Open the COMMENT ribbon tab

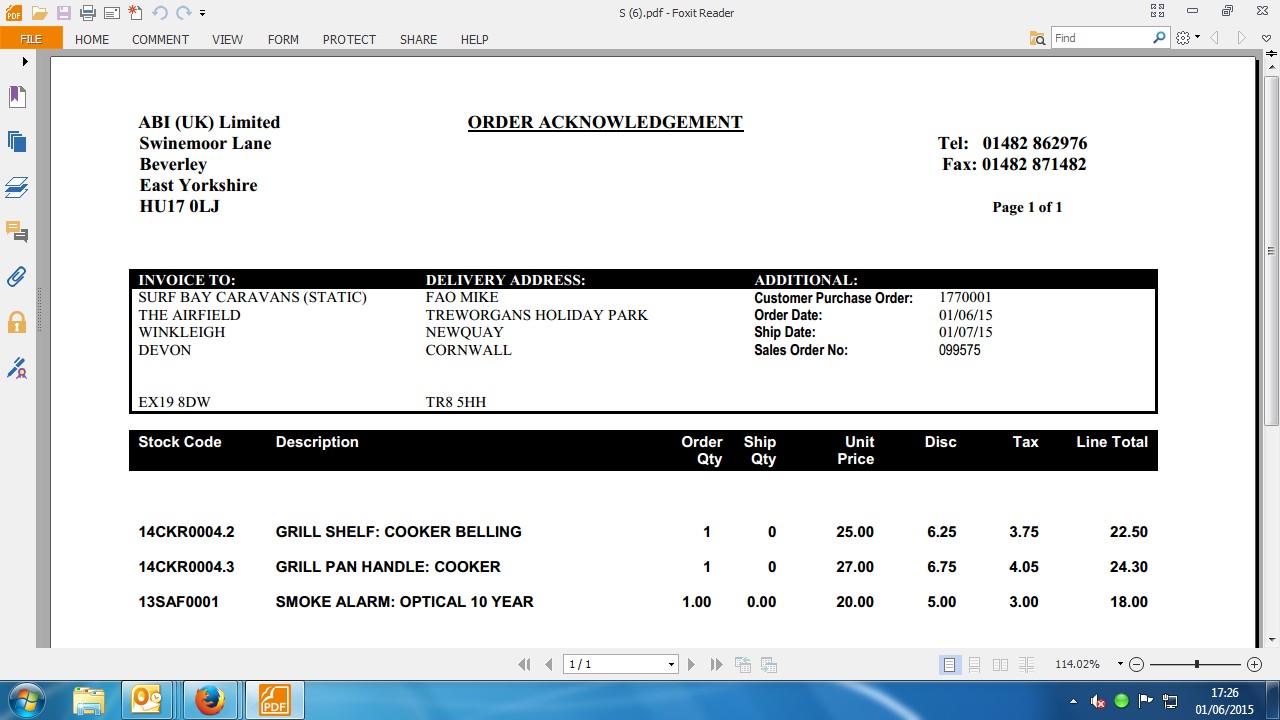[160, 39]
